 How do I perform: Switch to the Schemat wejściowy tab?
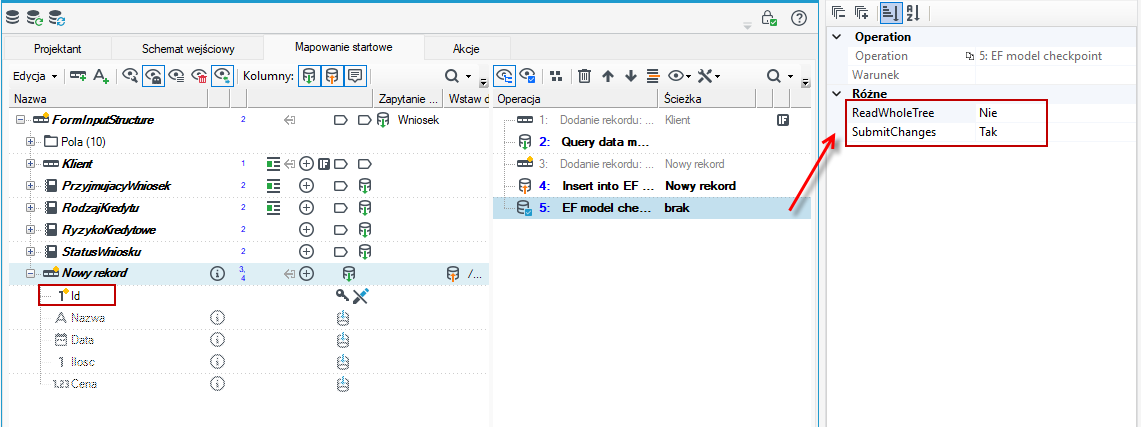tap(188, 49)
